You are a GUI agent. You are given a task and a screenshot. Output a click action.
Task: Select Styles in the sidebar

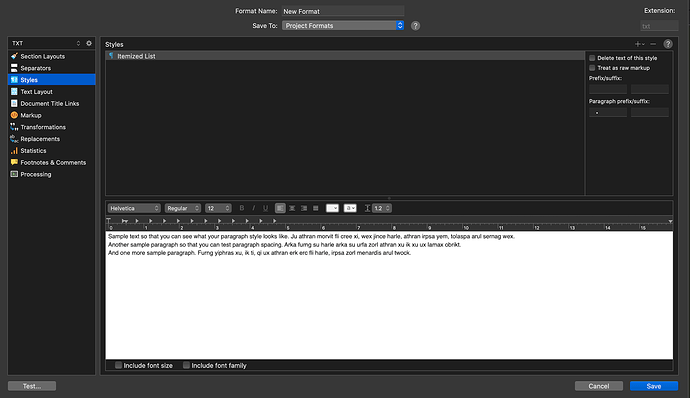tap(51, 80)
